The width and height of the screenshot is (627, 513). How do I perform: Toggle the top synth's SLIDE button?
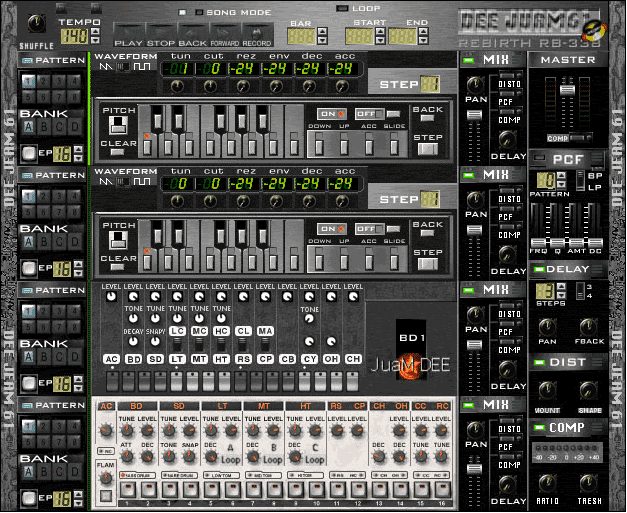(394, 147)
